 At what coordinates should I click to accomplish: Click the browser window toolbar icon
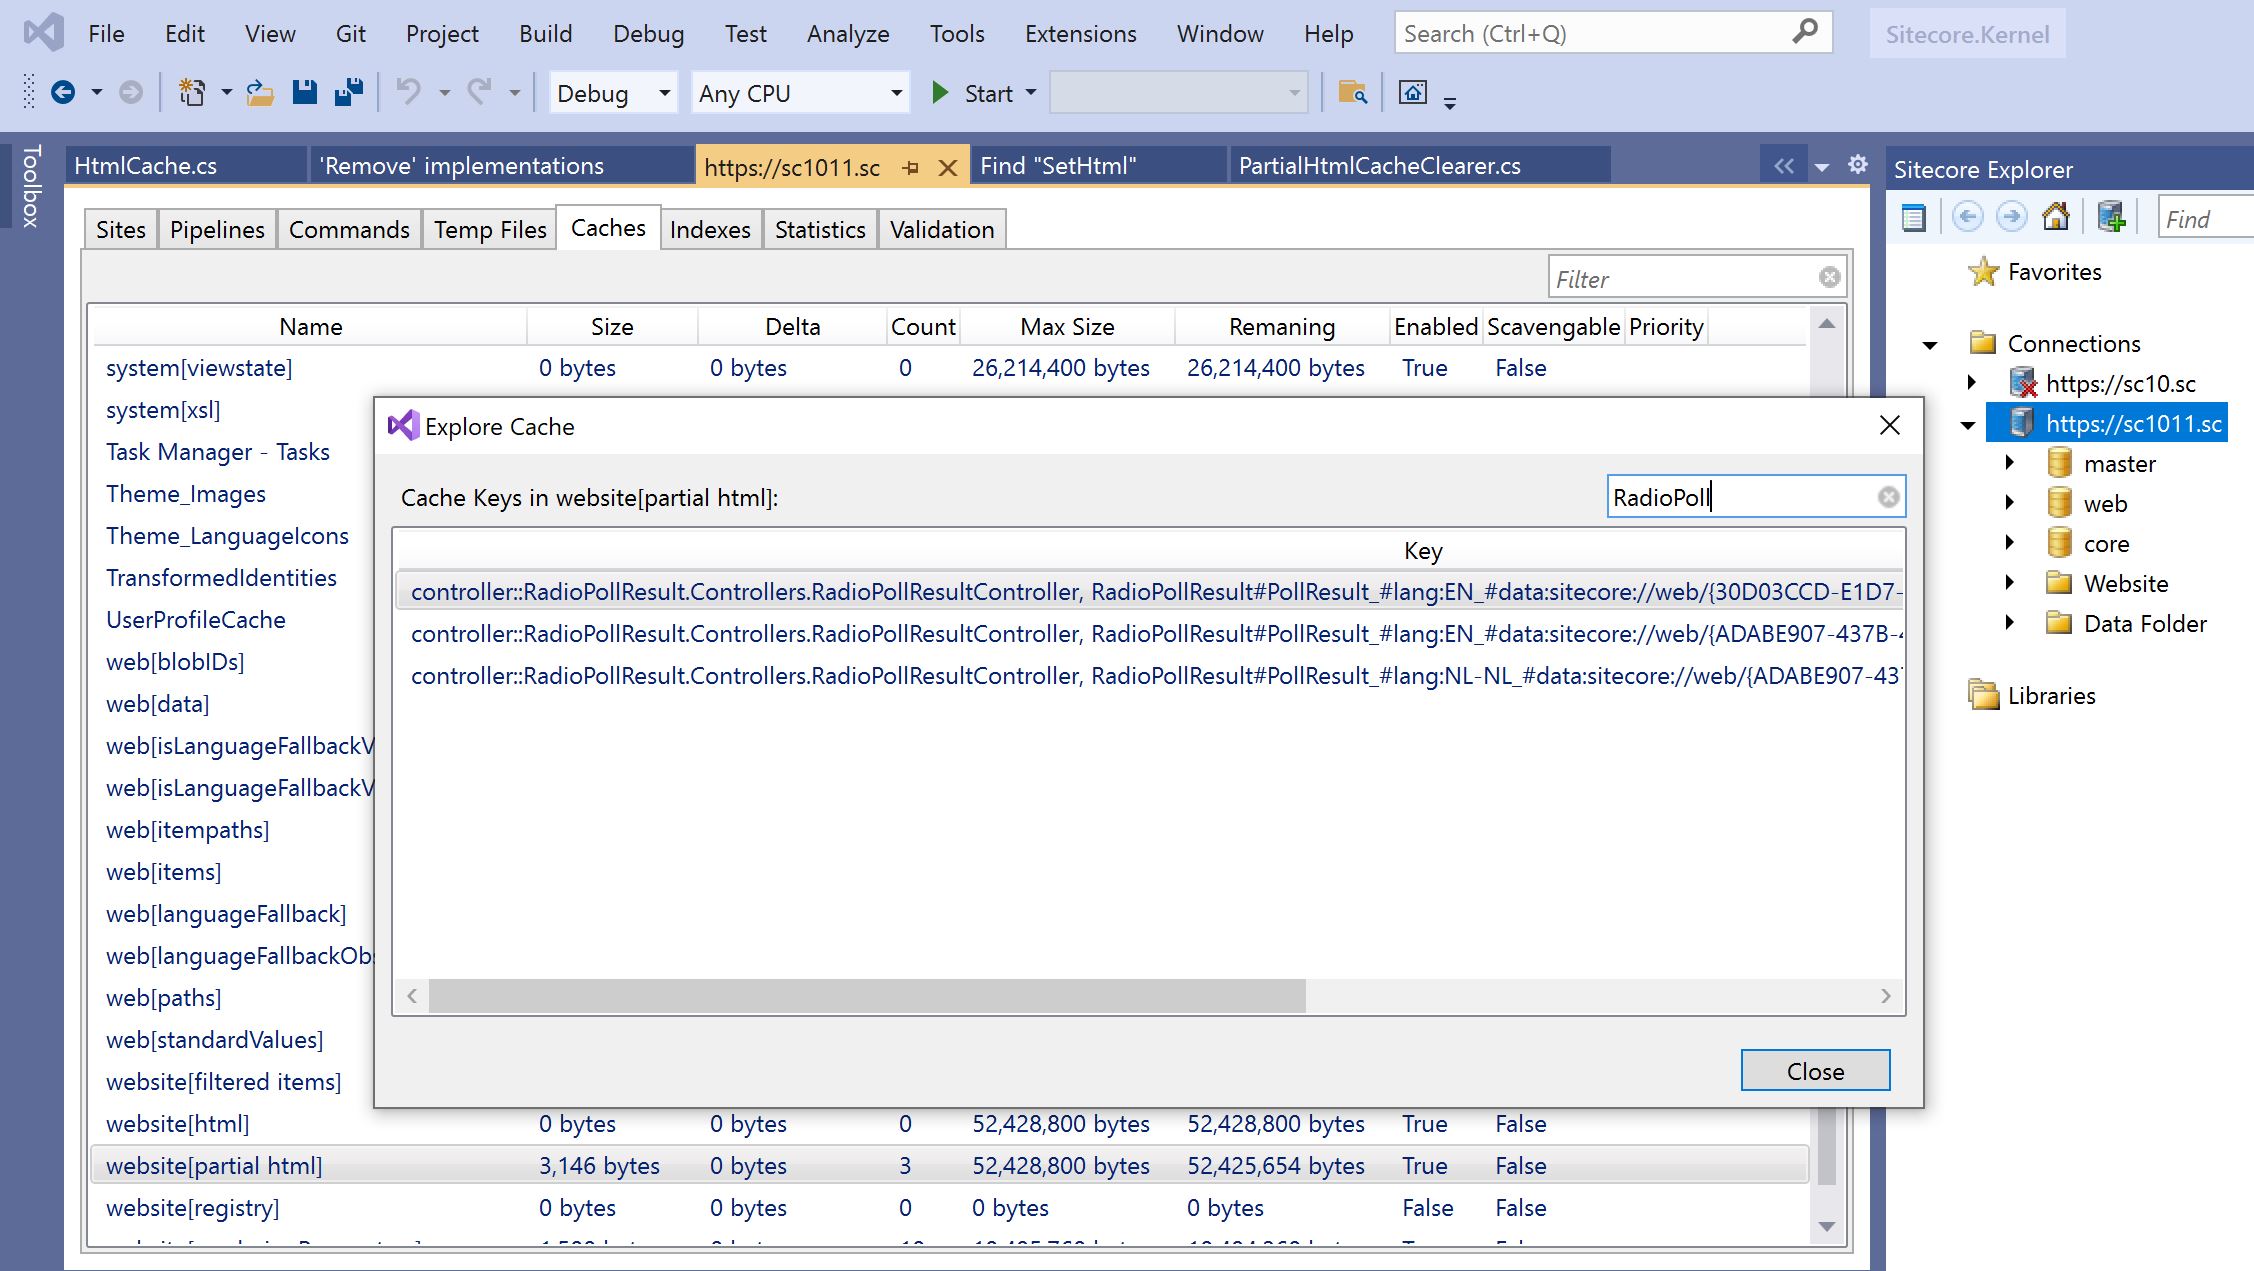click(x=1412, y=93)
